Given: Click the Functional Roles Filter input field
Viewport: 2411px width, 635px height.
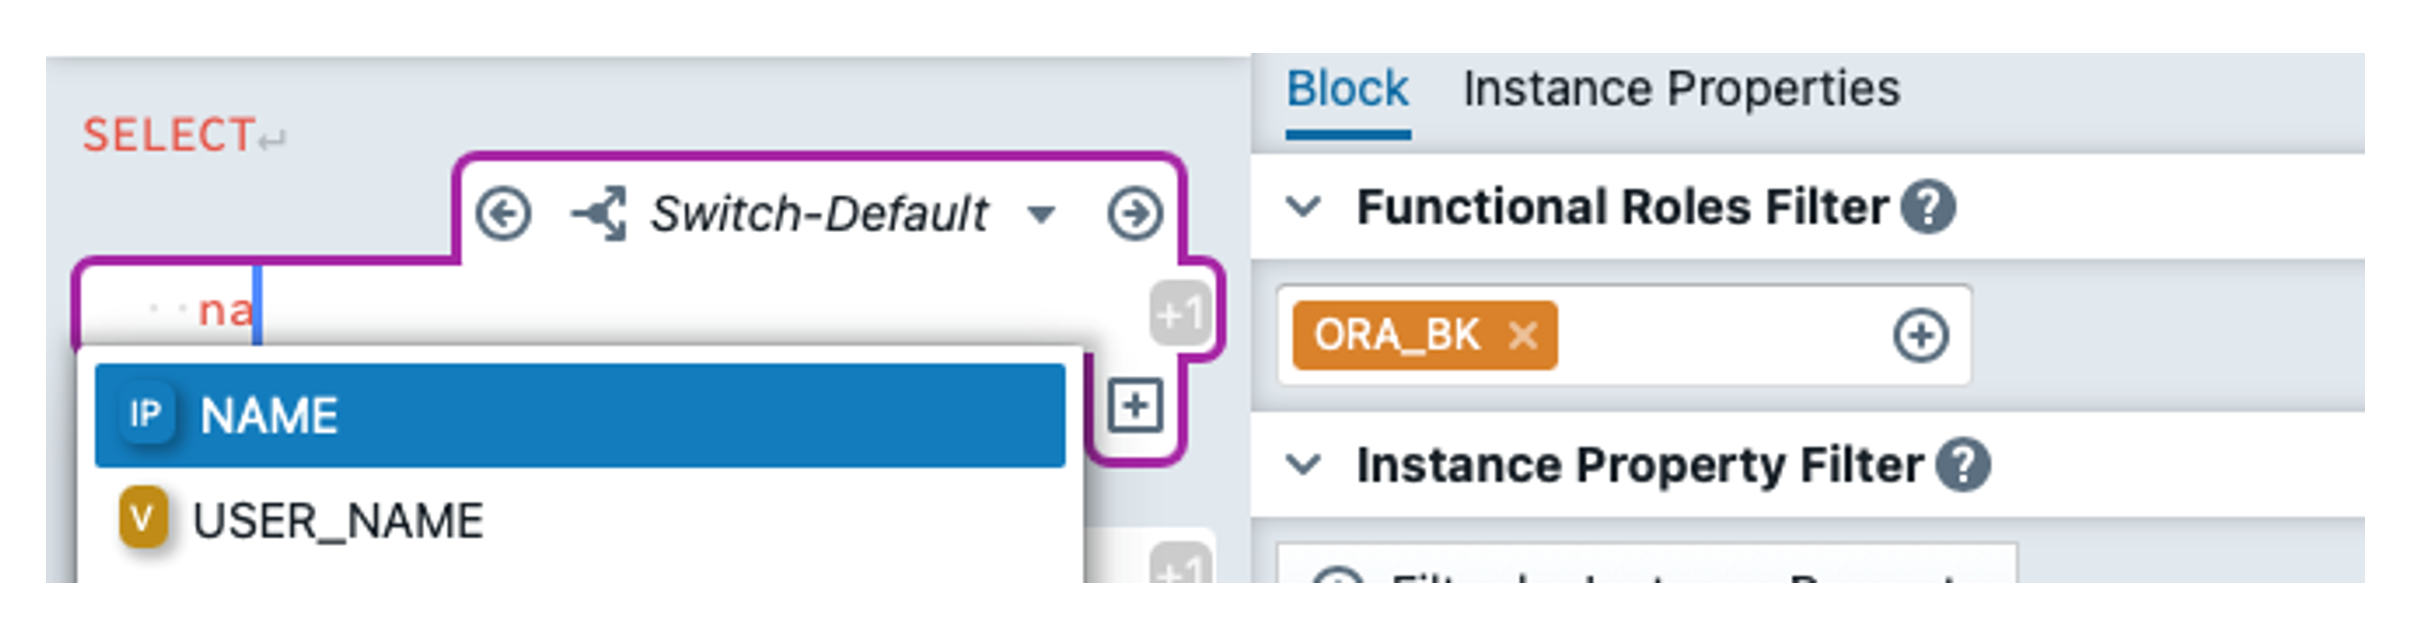Looking at the screenshot, I should click(1720, 336).
